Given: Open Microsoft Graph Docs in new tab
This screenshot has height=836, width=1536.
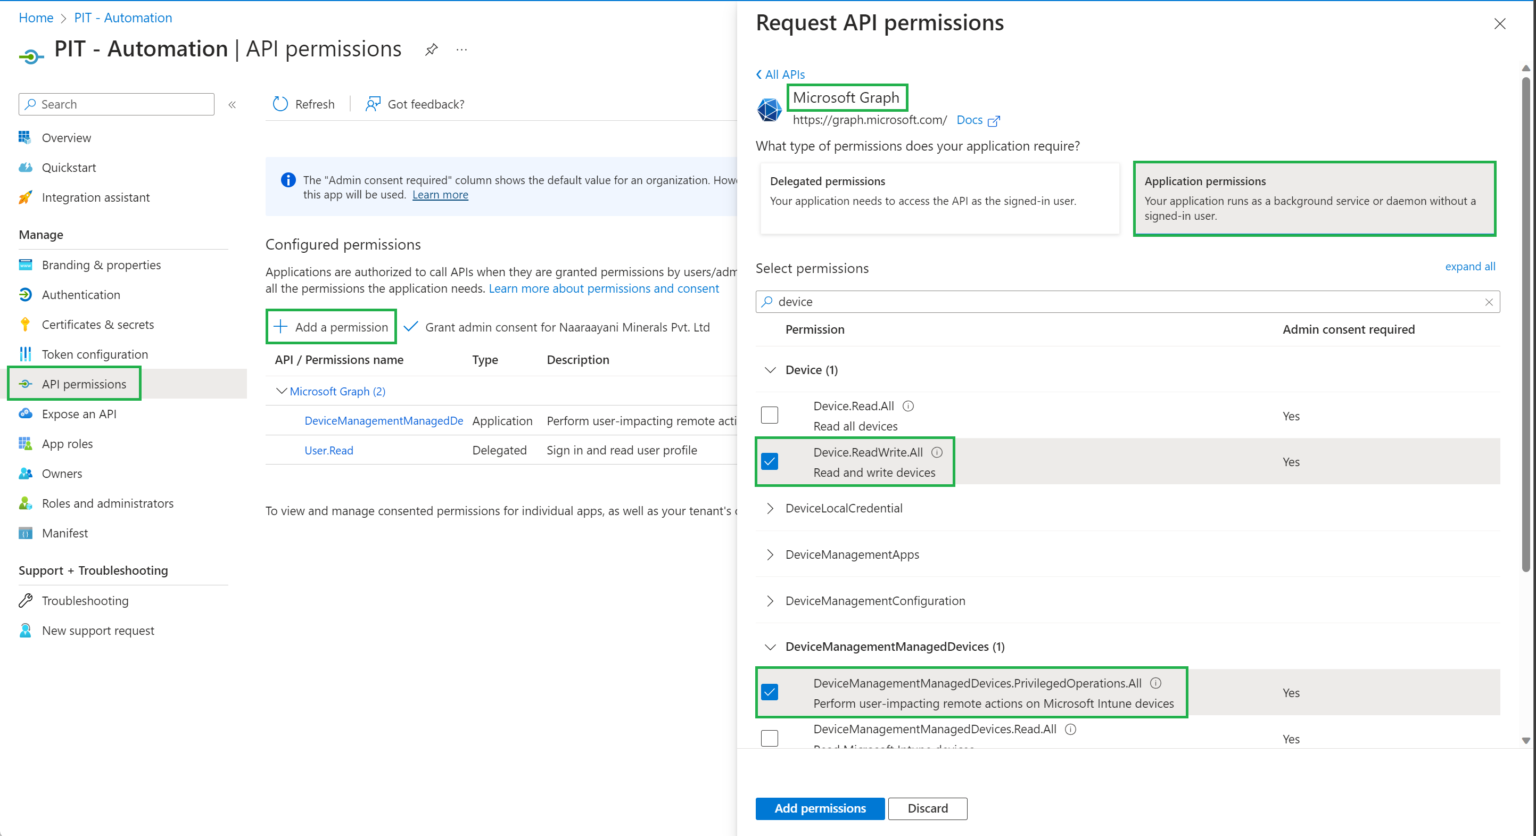Looking at the screenshot, I should tap(969, 119).
